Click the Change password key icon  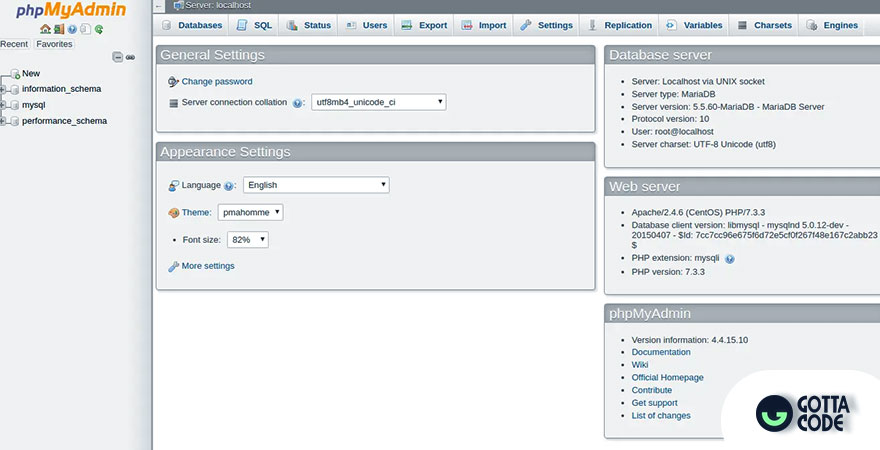click(173, 82)
